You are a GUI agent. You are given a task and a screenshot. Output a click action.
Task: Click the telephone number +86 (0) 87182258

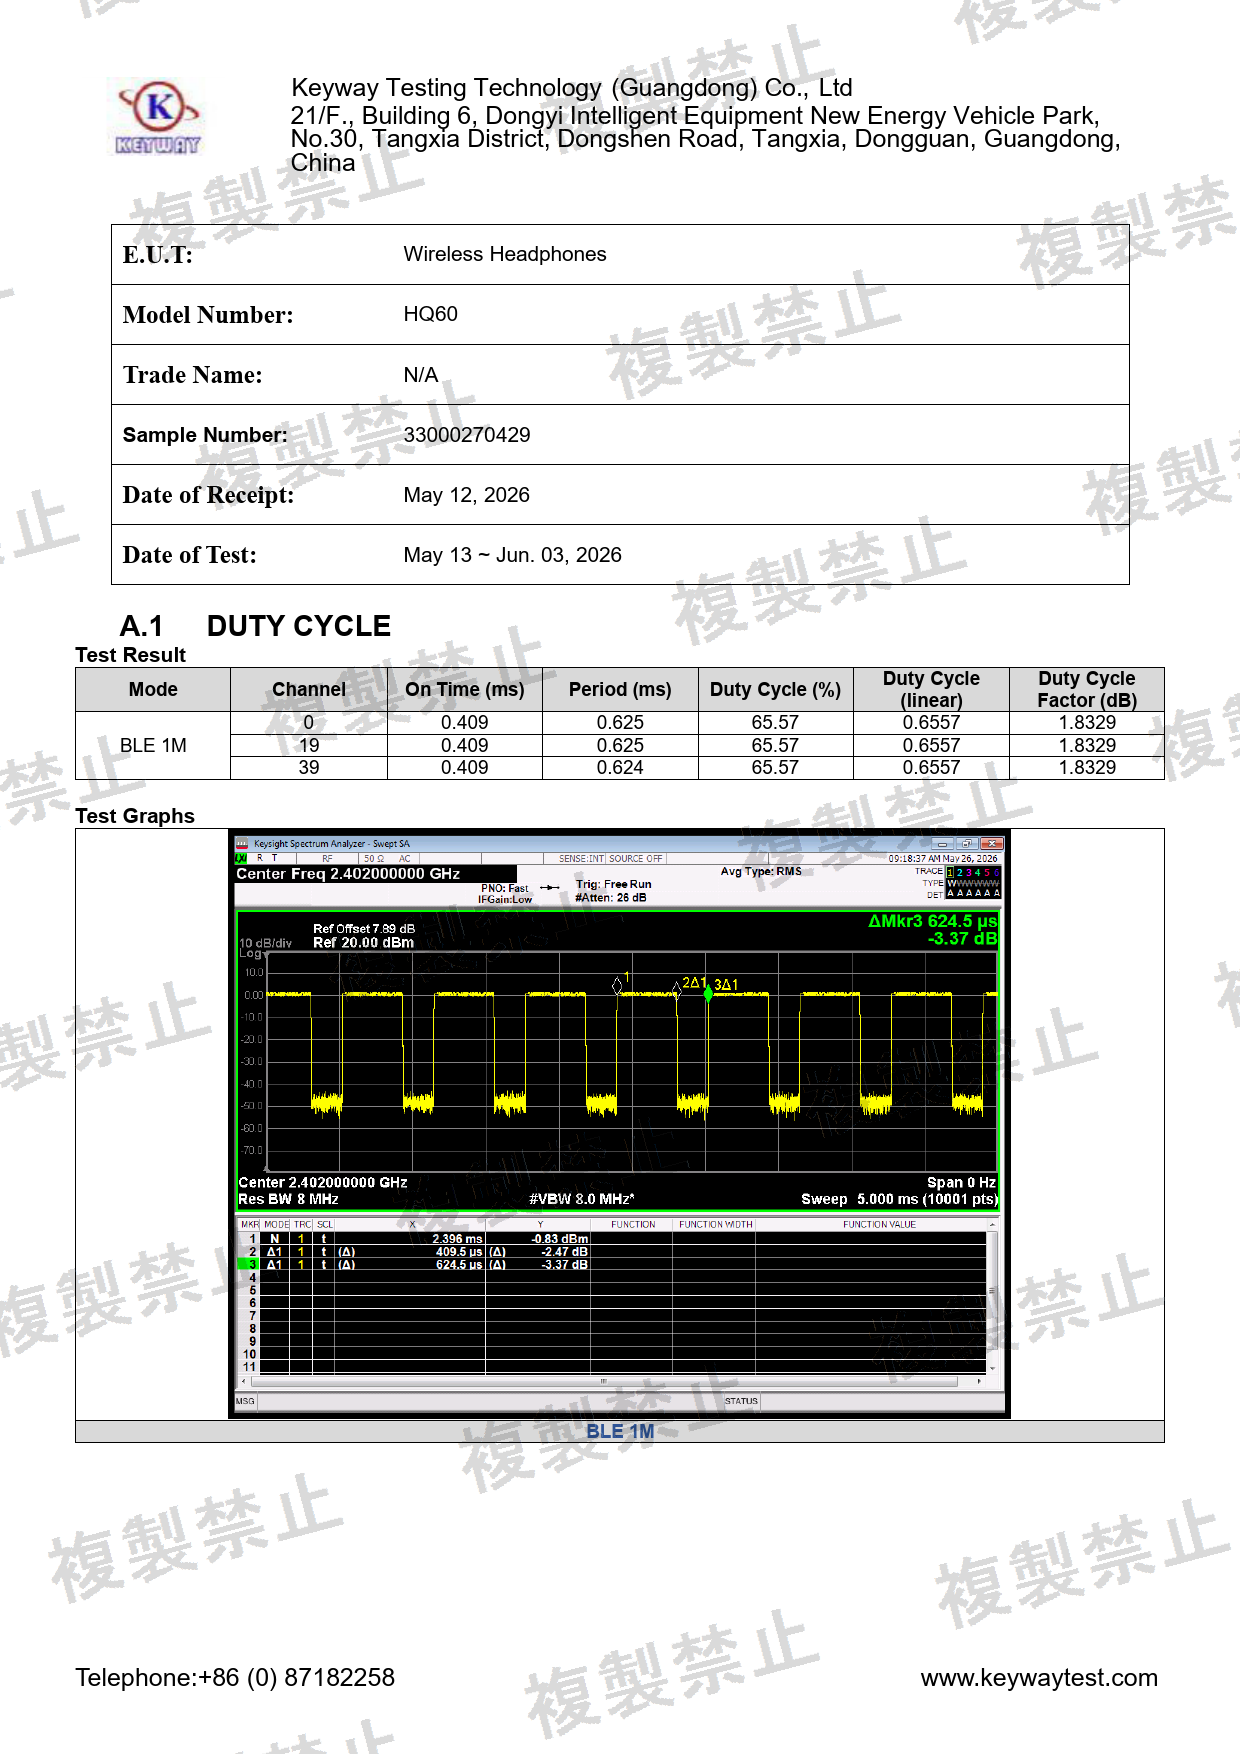coord(296,1678)
